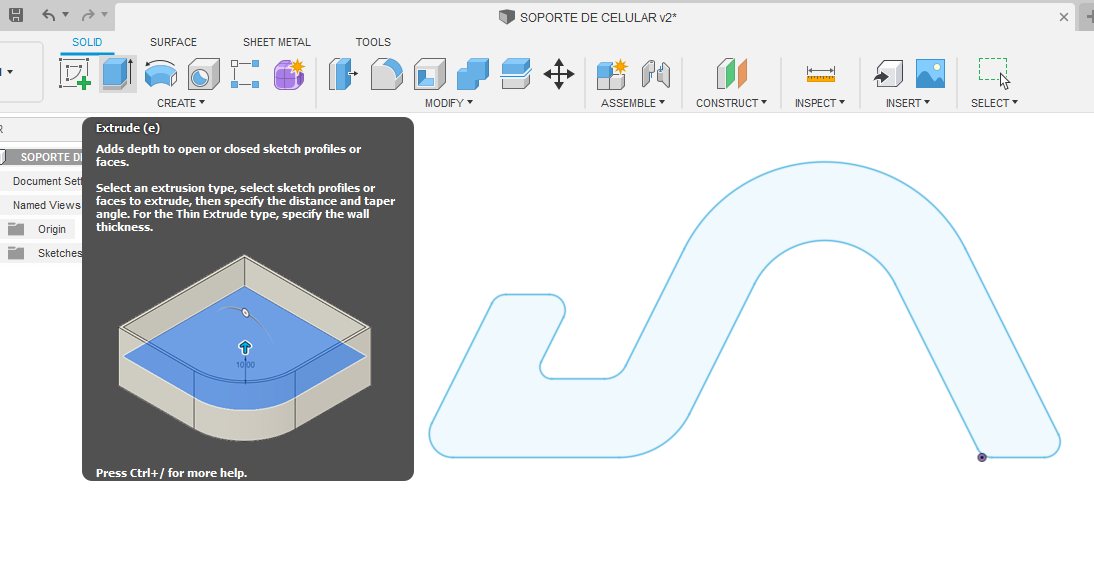The height and width of the screenshot is (580, 1094).
Task: Expand the CREATE menu
Action: click(181, 103)
